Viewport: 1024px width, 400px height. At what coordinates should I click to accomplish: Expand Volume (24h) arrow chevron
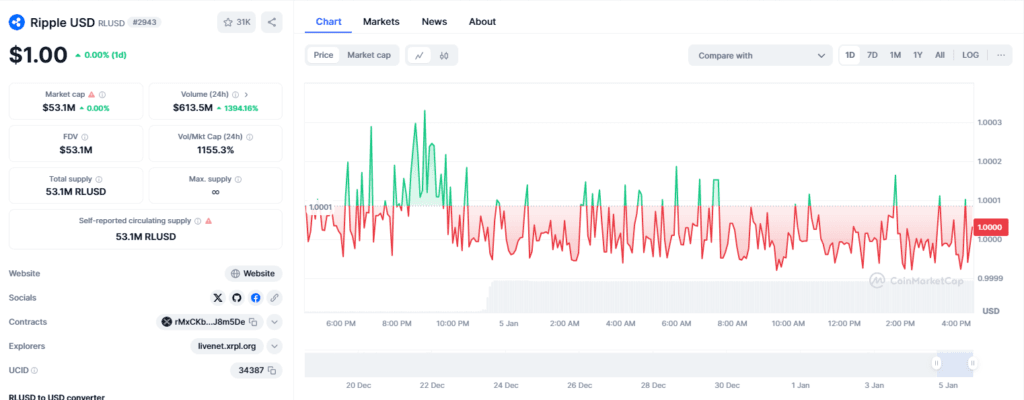(x=246, y=94)
